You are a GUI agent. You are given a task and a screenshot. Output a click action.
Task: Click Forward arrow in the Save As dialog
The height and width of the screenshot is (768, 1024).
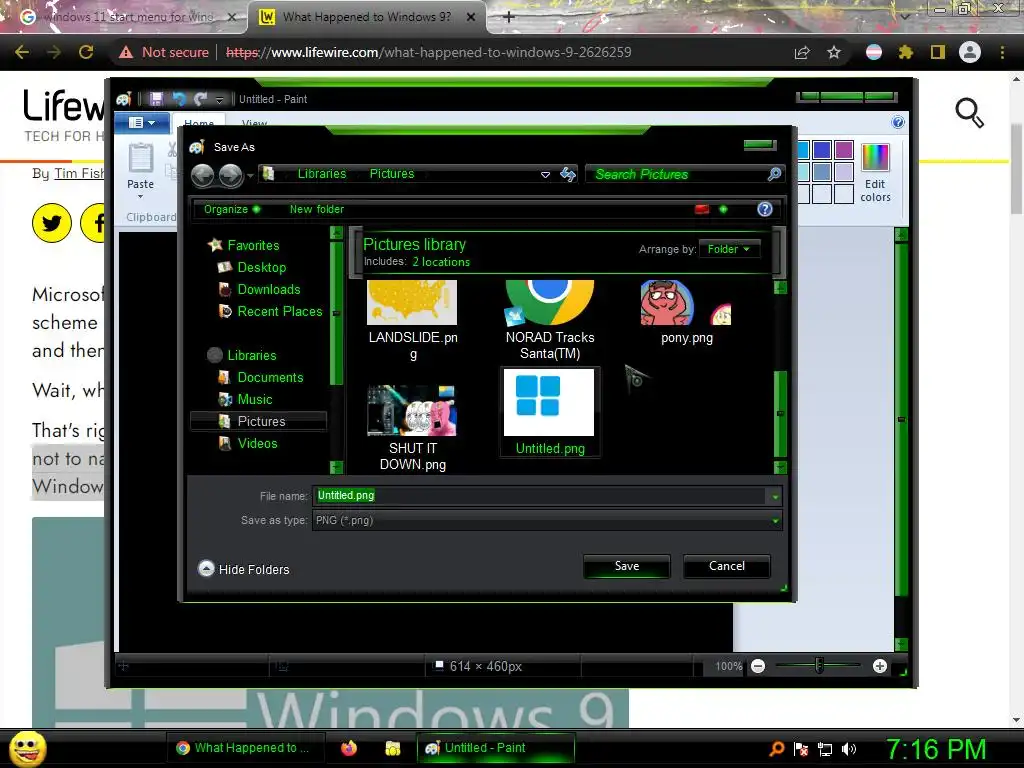[x=231, y=174]
